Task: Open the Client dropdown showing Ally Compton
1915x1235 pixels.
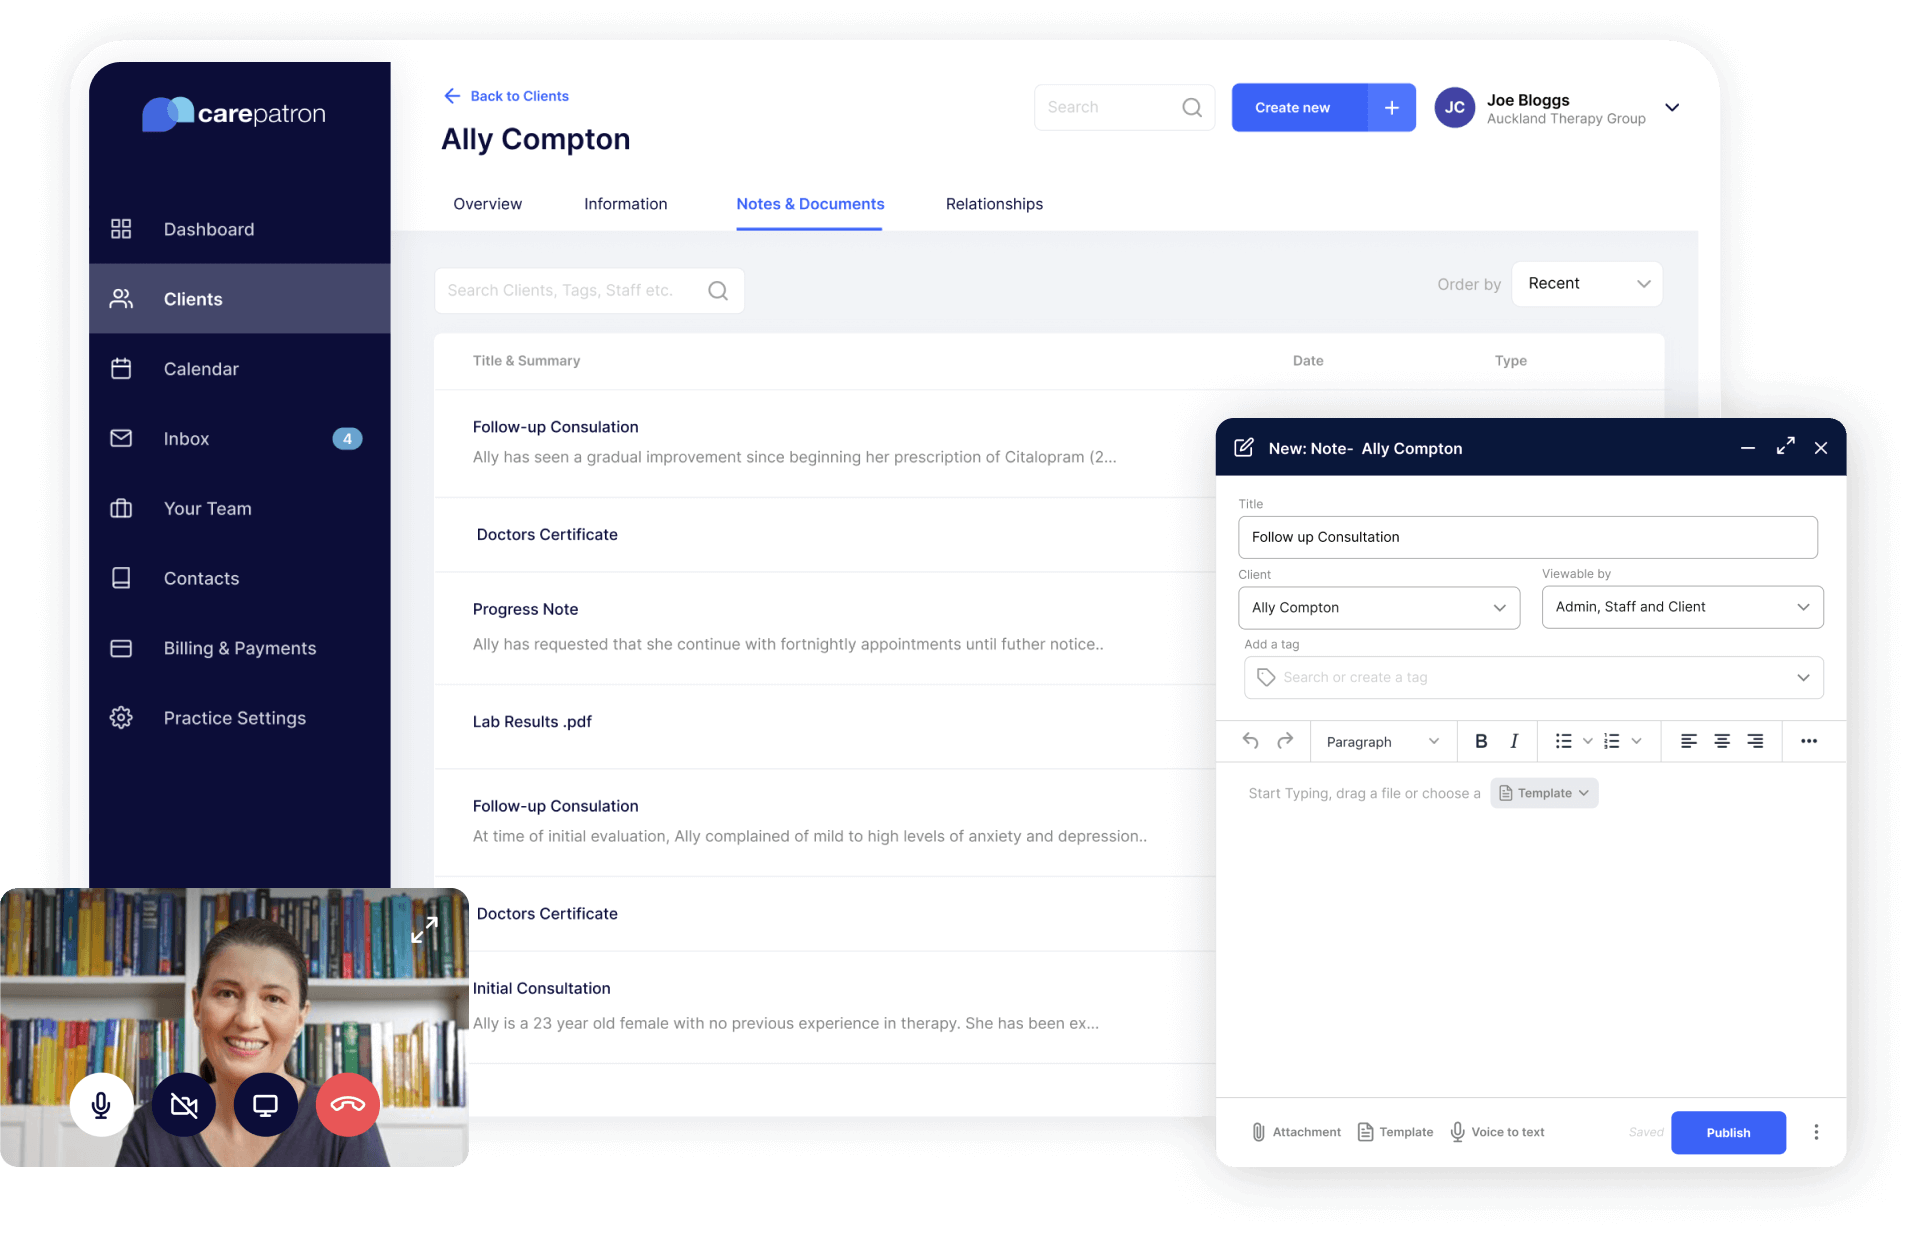Action: click(1379, 607)
